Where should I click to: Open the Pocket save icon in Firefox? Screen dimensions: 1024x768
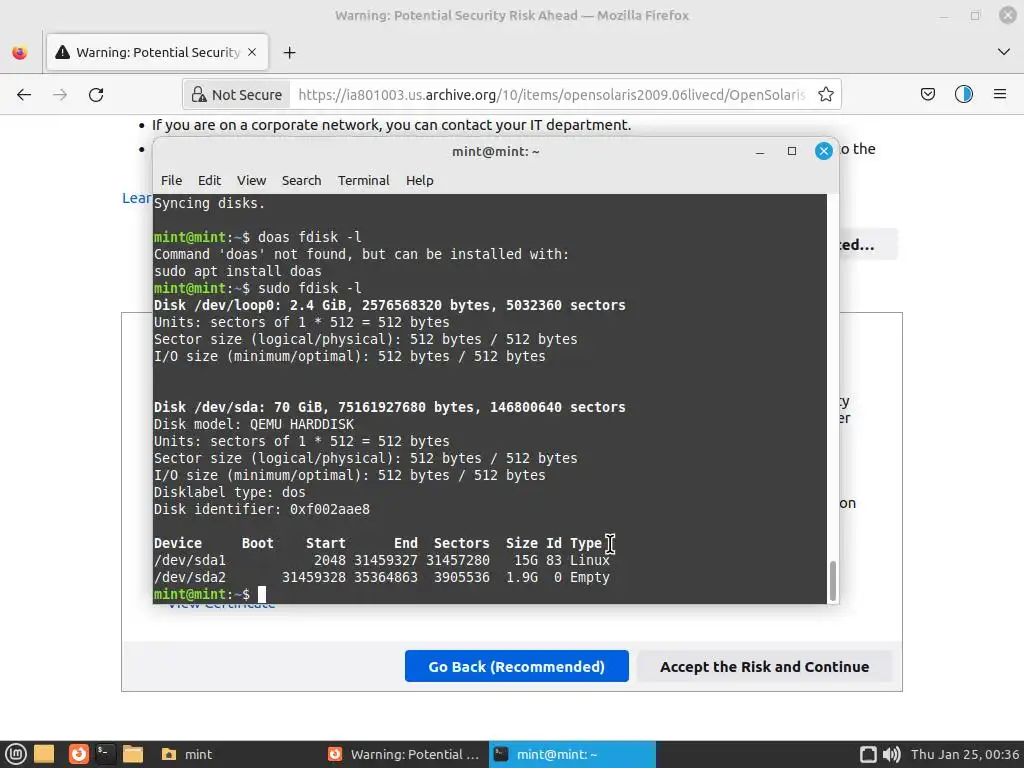tap(927, 95)
